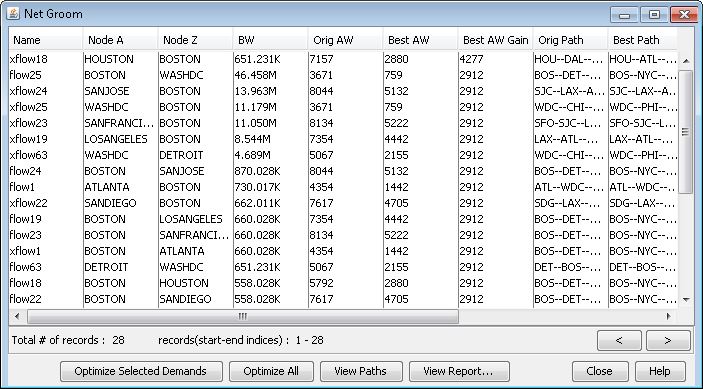Viewport: 703px width, 389px height.
Task: Click BW value 11.179M
Action: (255, 107)
